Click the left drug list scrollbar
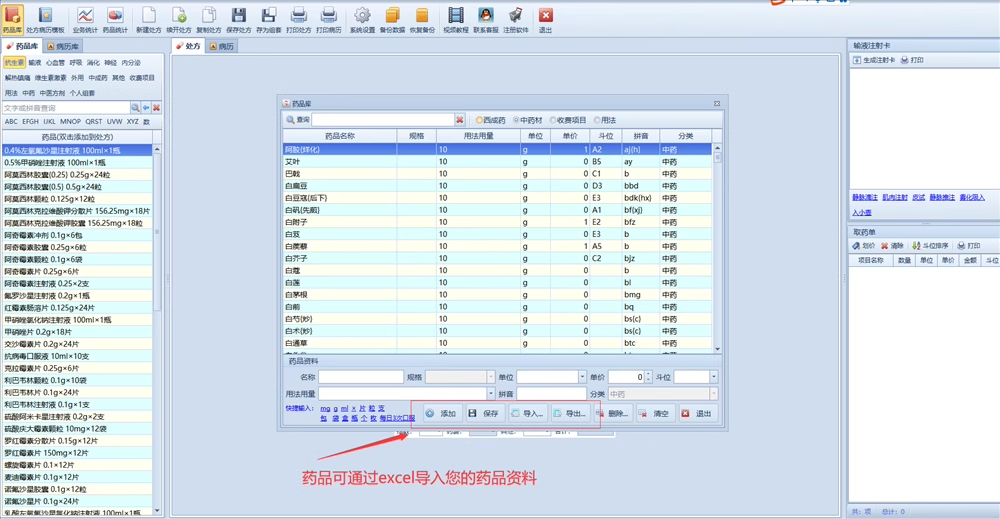 [157, 328]
